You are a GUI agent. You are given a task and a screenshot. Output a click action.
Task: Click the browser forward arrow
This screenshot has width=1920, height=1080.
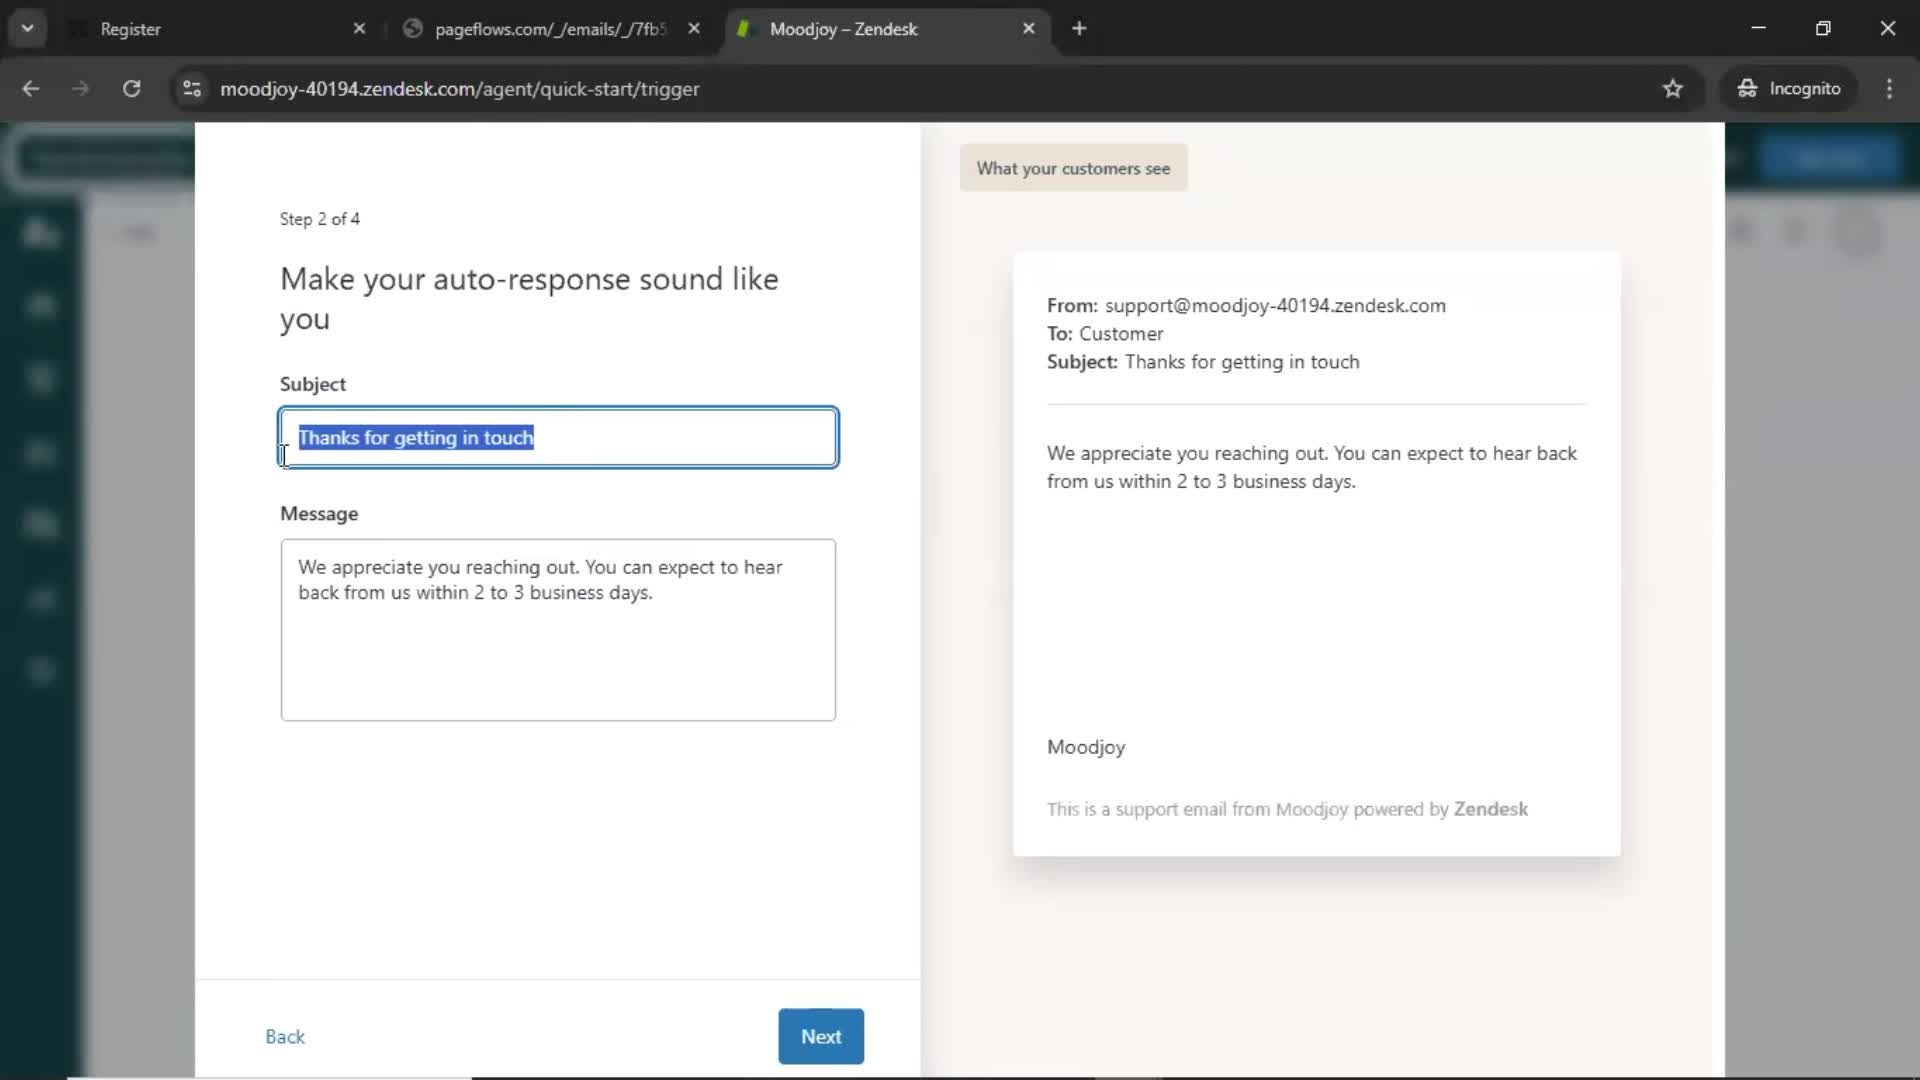(x=81, y=89)
